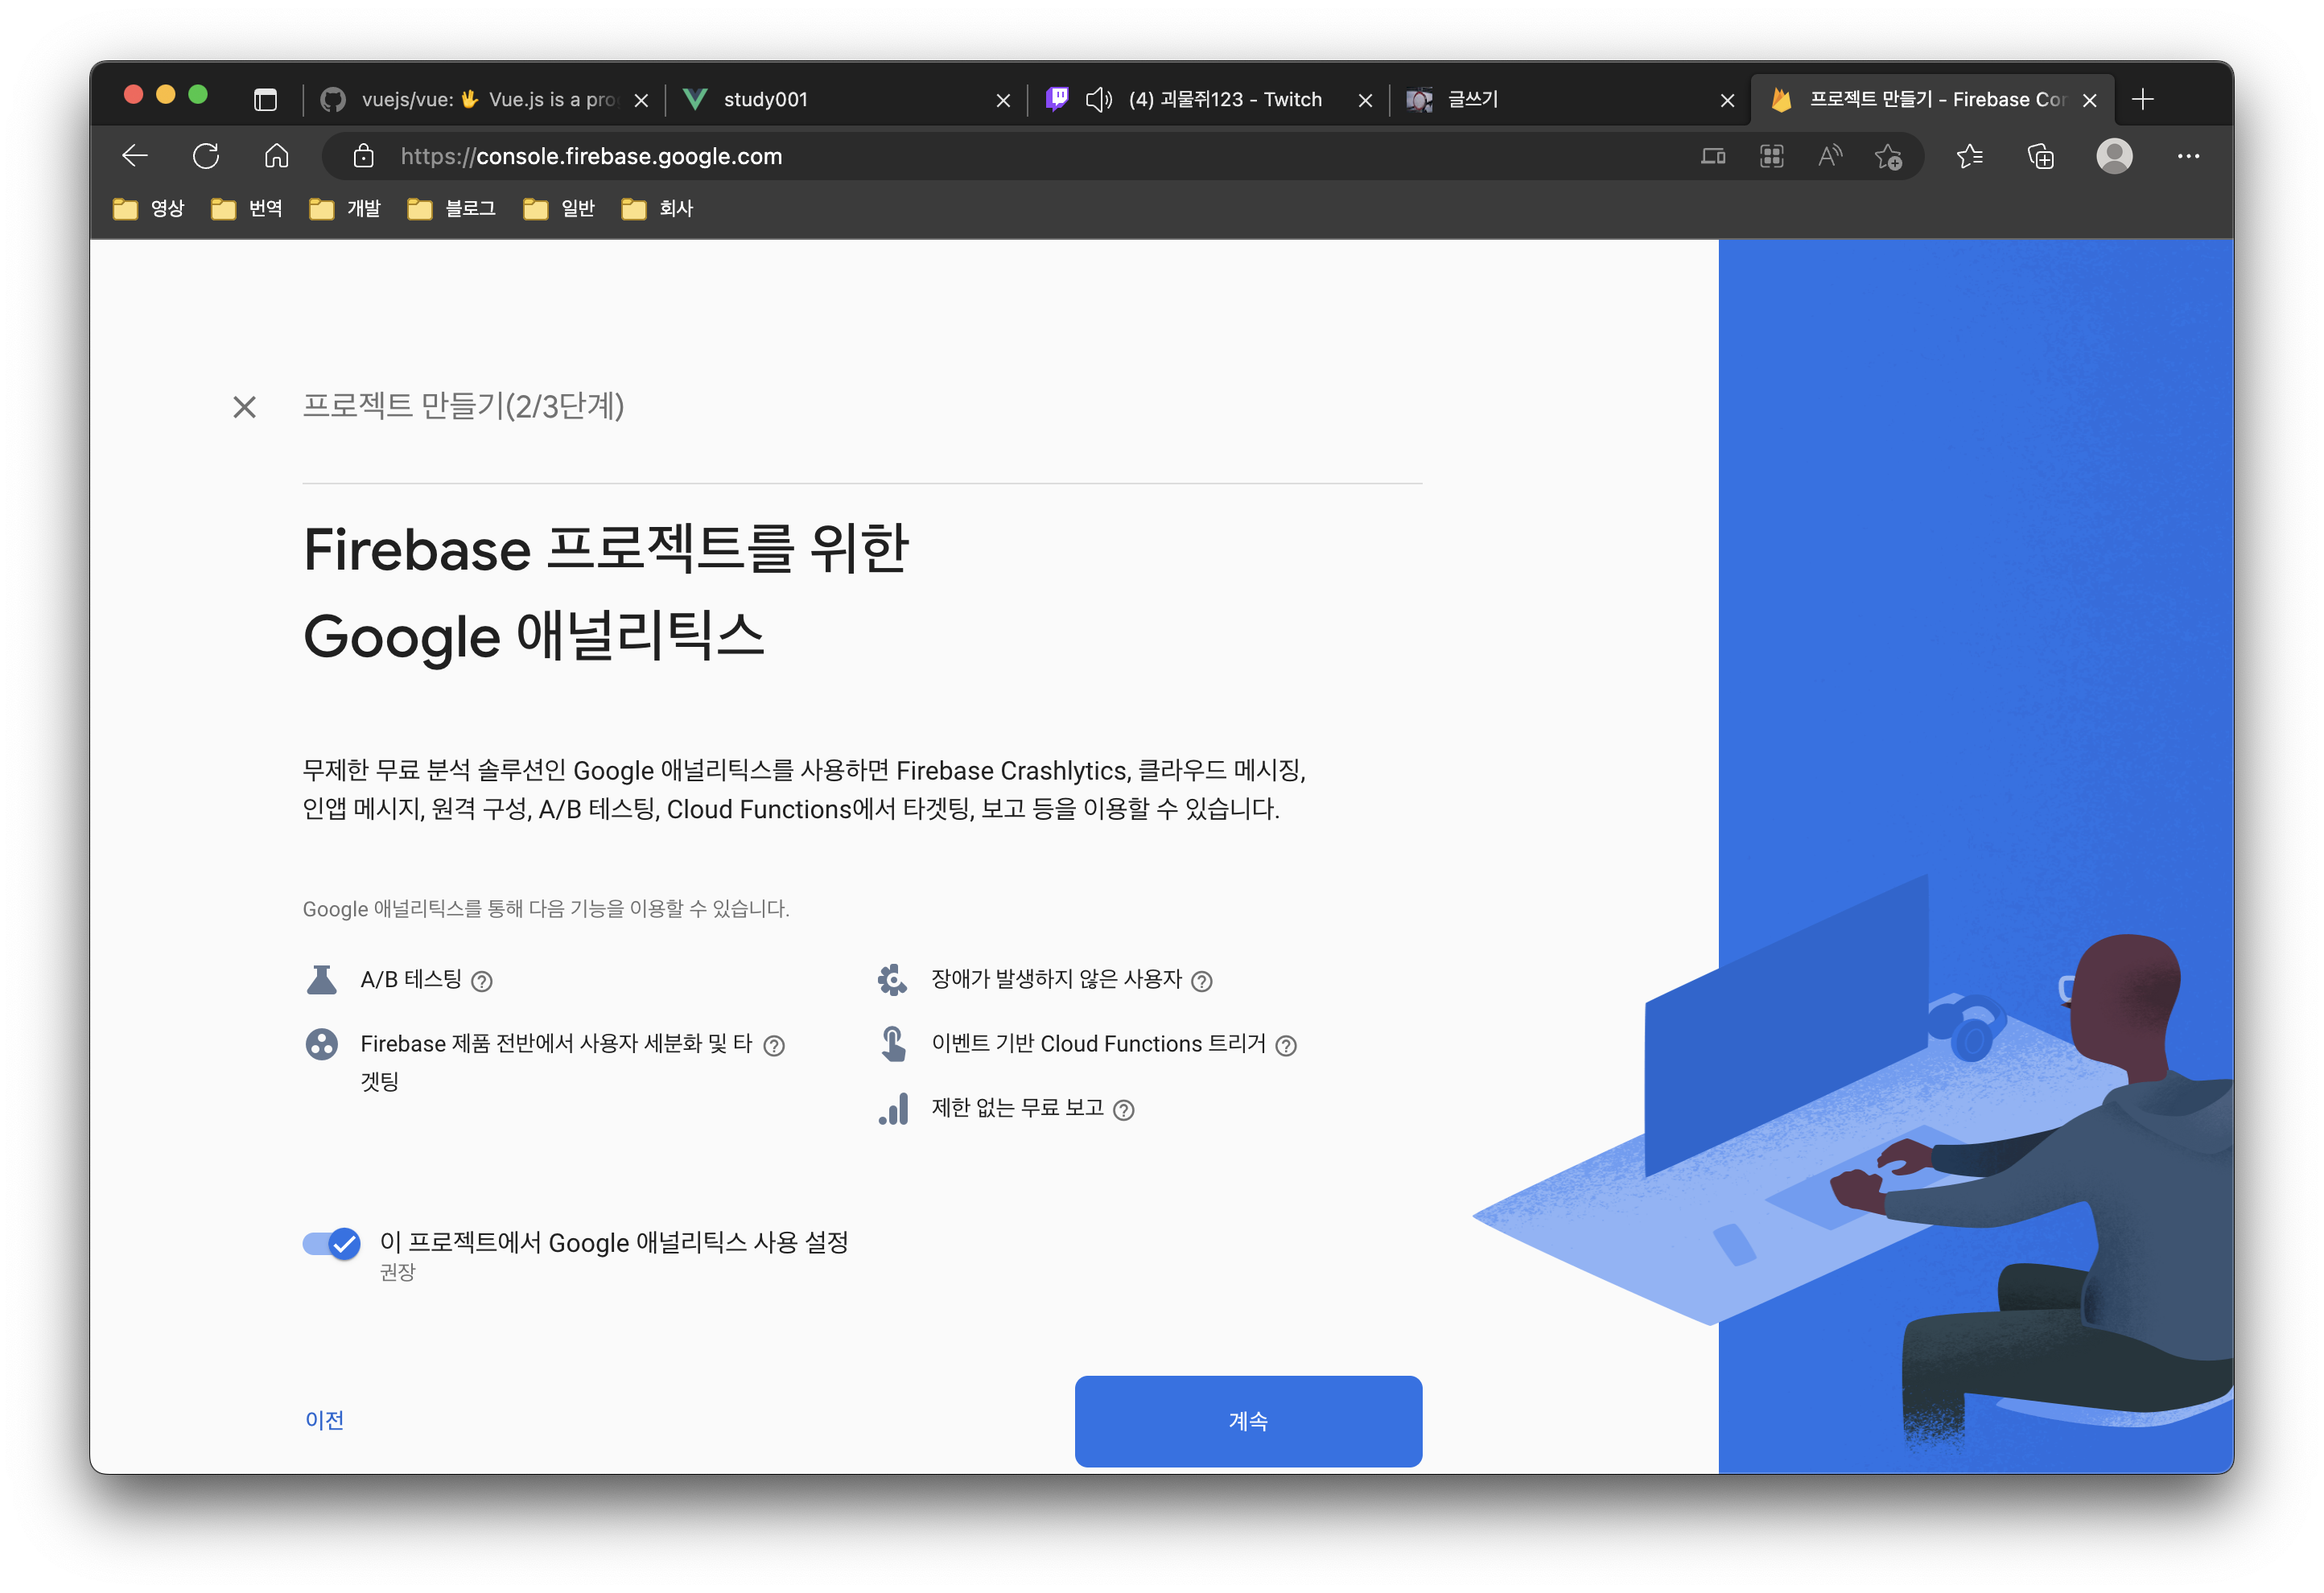Open the 번역 bookmarks folder
This screenshot has width=2324, height=1593.
(247, 208)
